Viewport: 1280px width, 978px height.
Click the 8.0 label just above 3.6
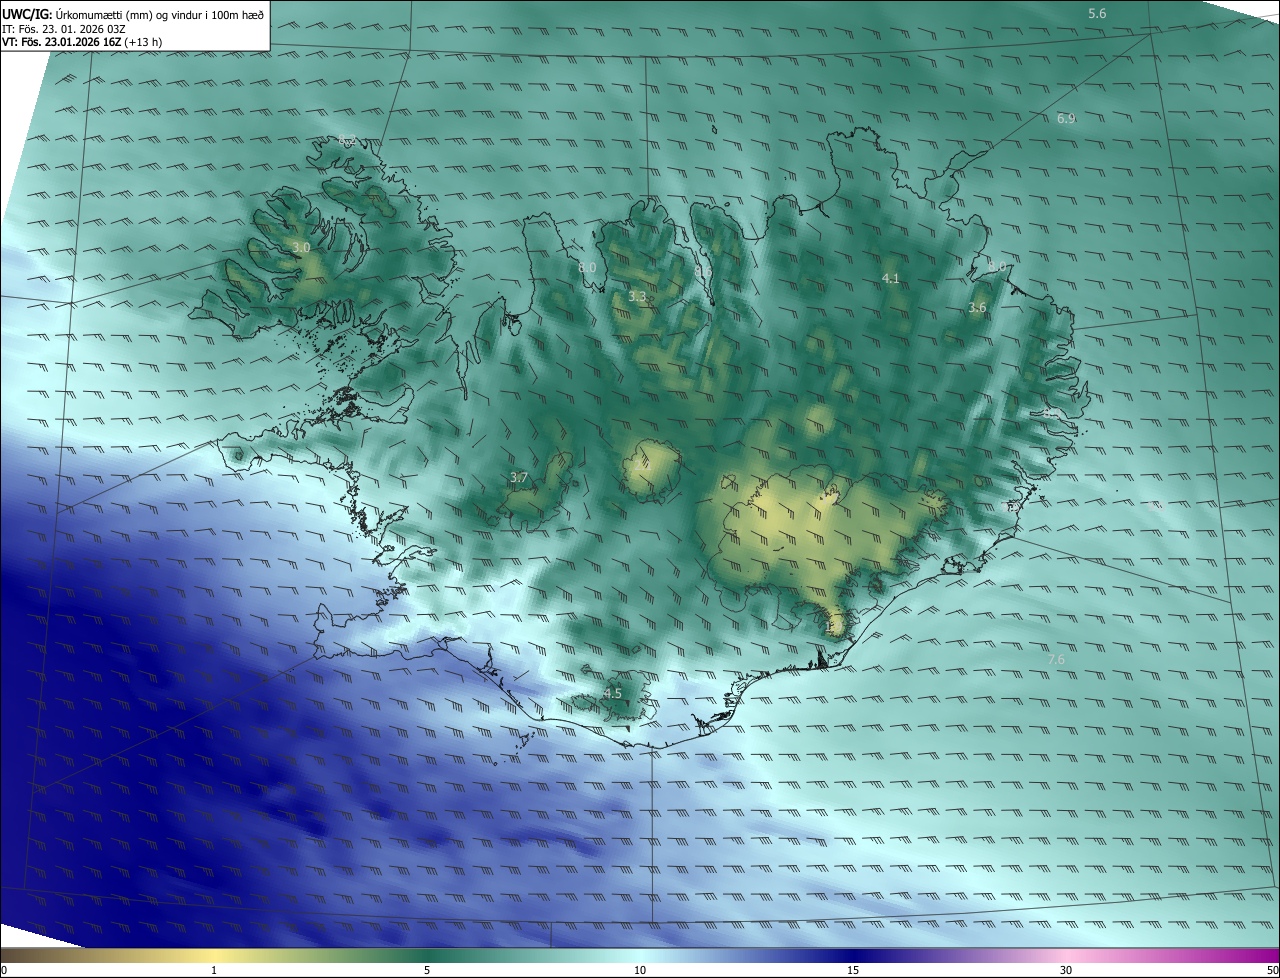[x=996, y=266]
